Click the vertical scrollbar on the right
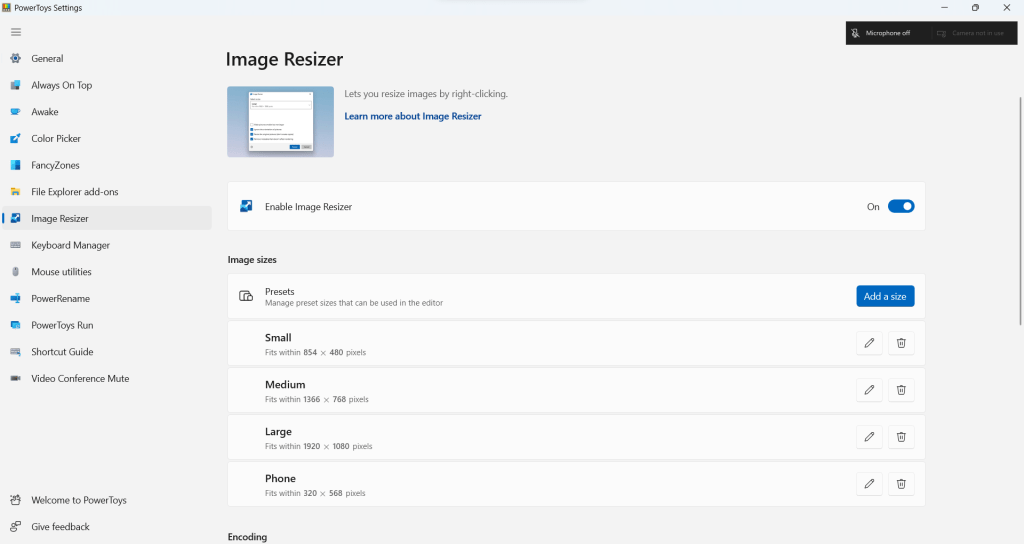The width and height of the screenshot is (1024, 544). click(1020, 210)
